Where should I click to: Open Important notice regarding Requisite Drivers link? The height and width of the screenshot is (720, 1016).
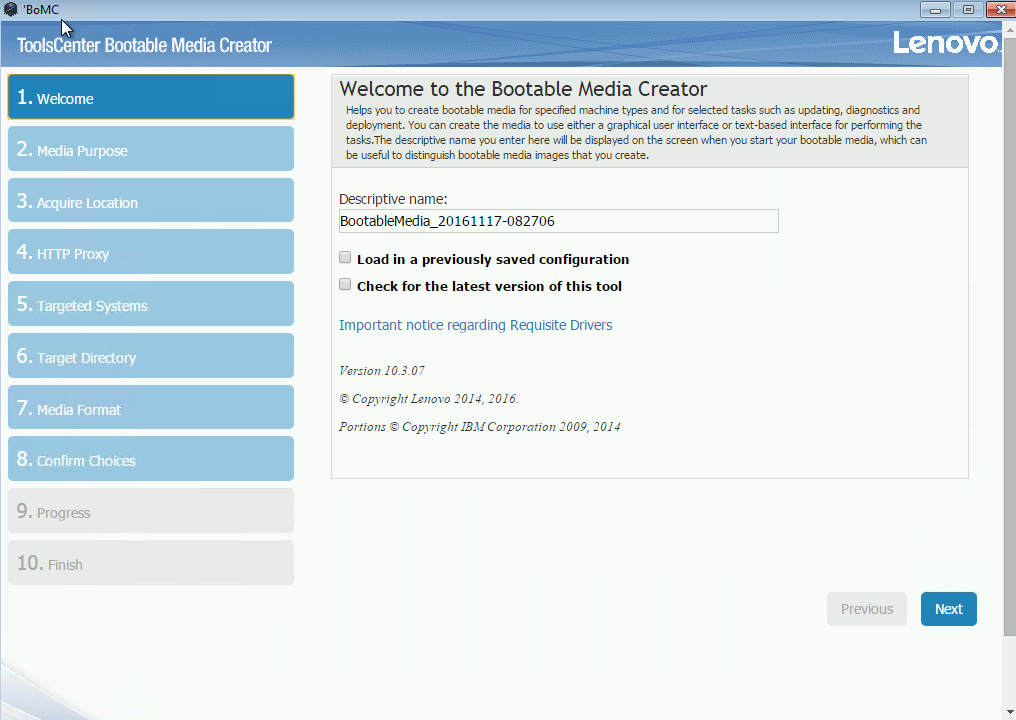(x=476, y=325)
